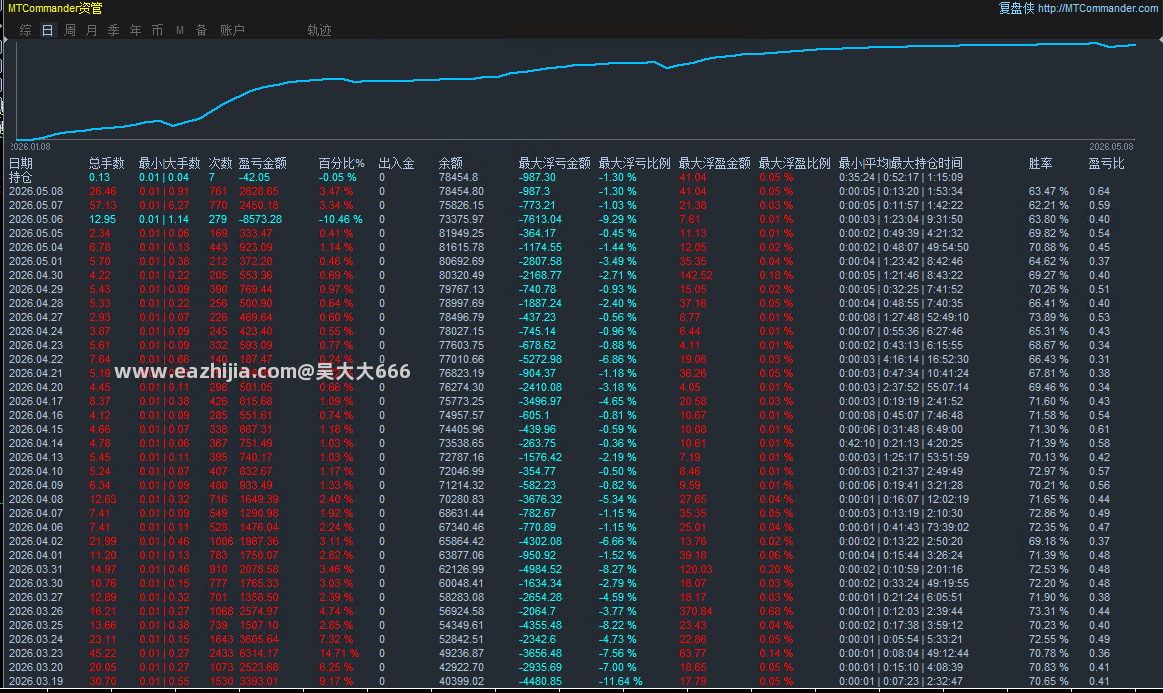Click the 出入金 column header
Viewport: 1163px width, 693px height.
397,163
